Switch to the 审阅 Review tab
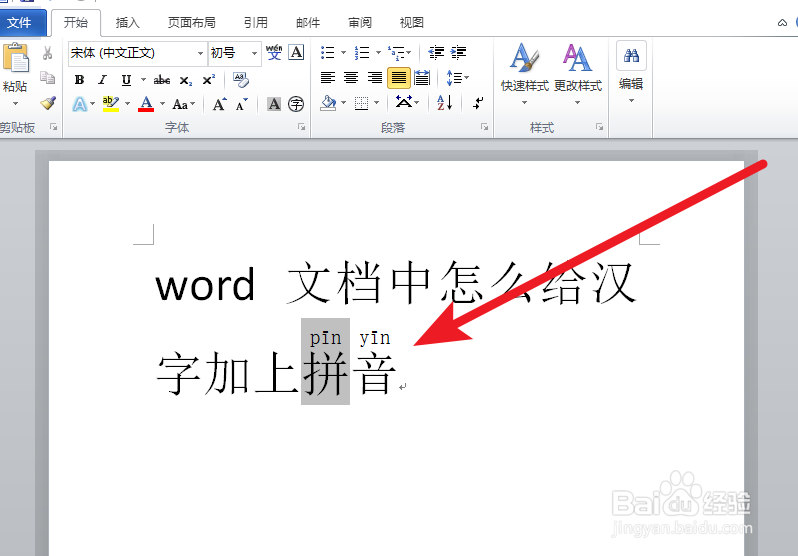This screenshot has height=556, width=798. [360, 22]
